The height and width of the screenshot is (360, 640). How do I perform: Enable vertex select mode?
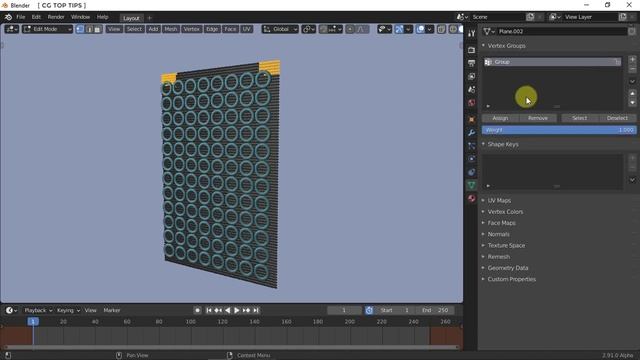coord(80,29)
